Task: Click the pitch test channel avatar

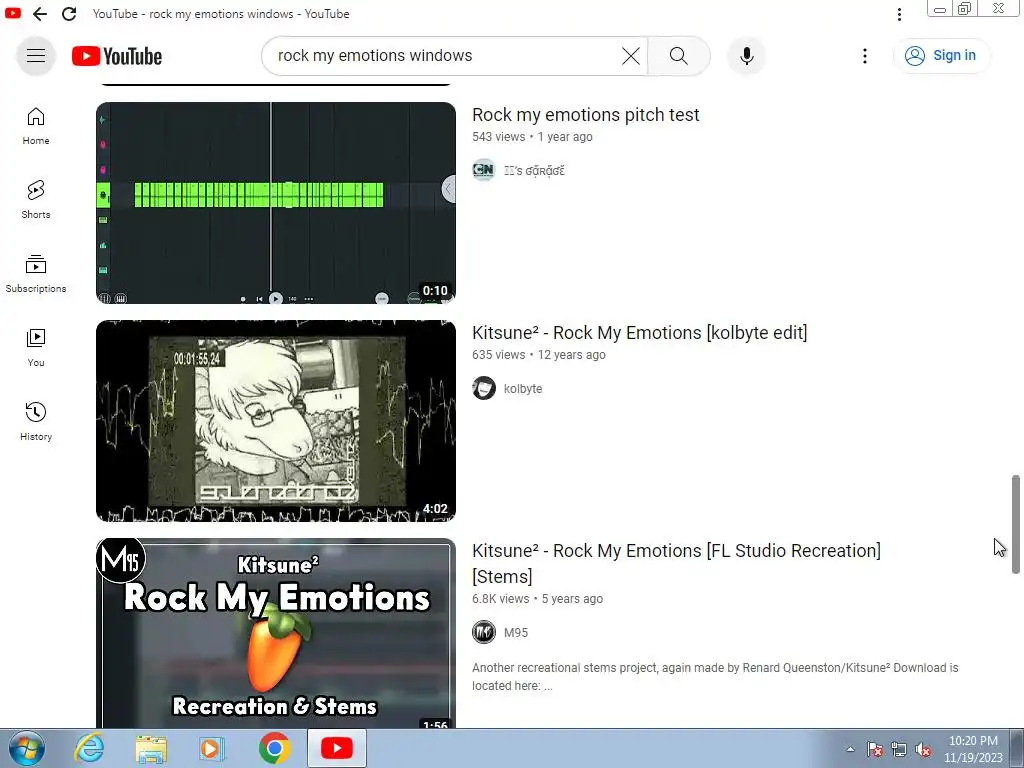Action: (x=484, y=170)
